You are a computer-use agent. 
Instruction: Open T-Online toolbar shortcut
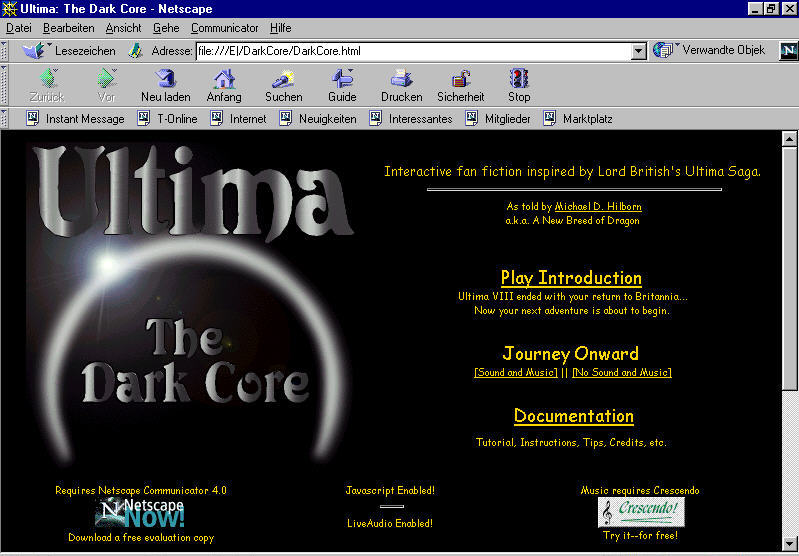tap(168, 119)
